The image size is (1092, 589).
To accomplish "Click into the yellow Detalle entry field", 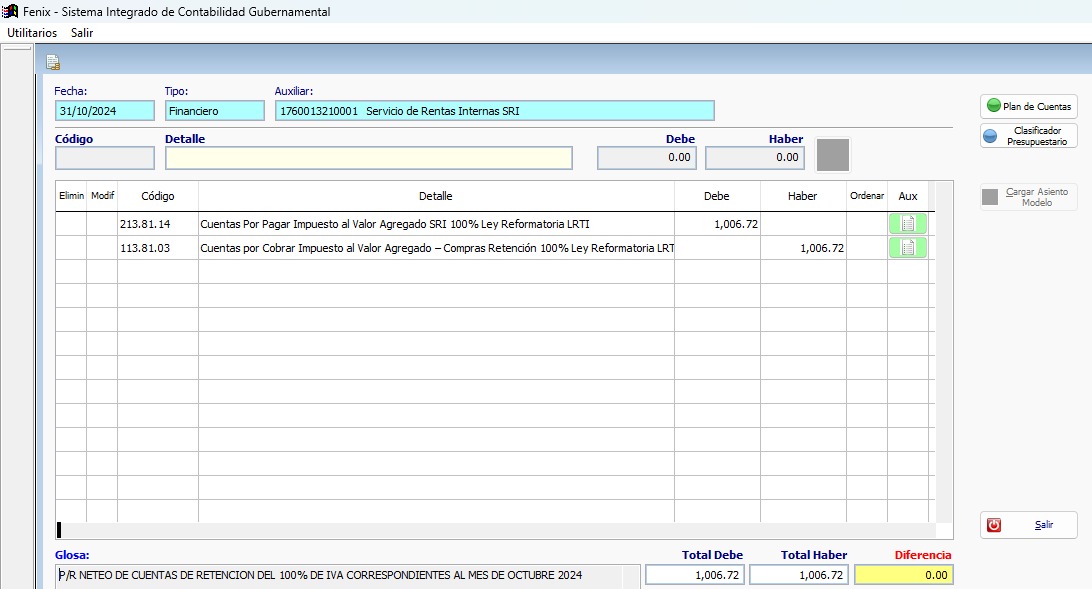I will pyautogui.click(x=368, y=158).
